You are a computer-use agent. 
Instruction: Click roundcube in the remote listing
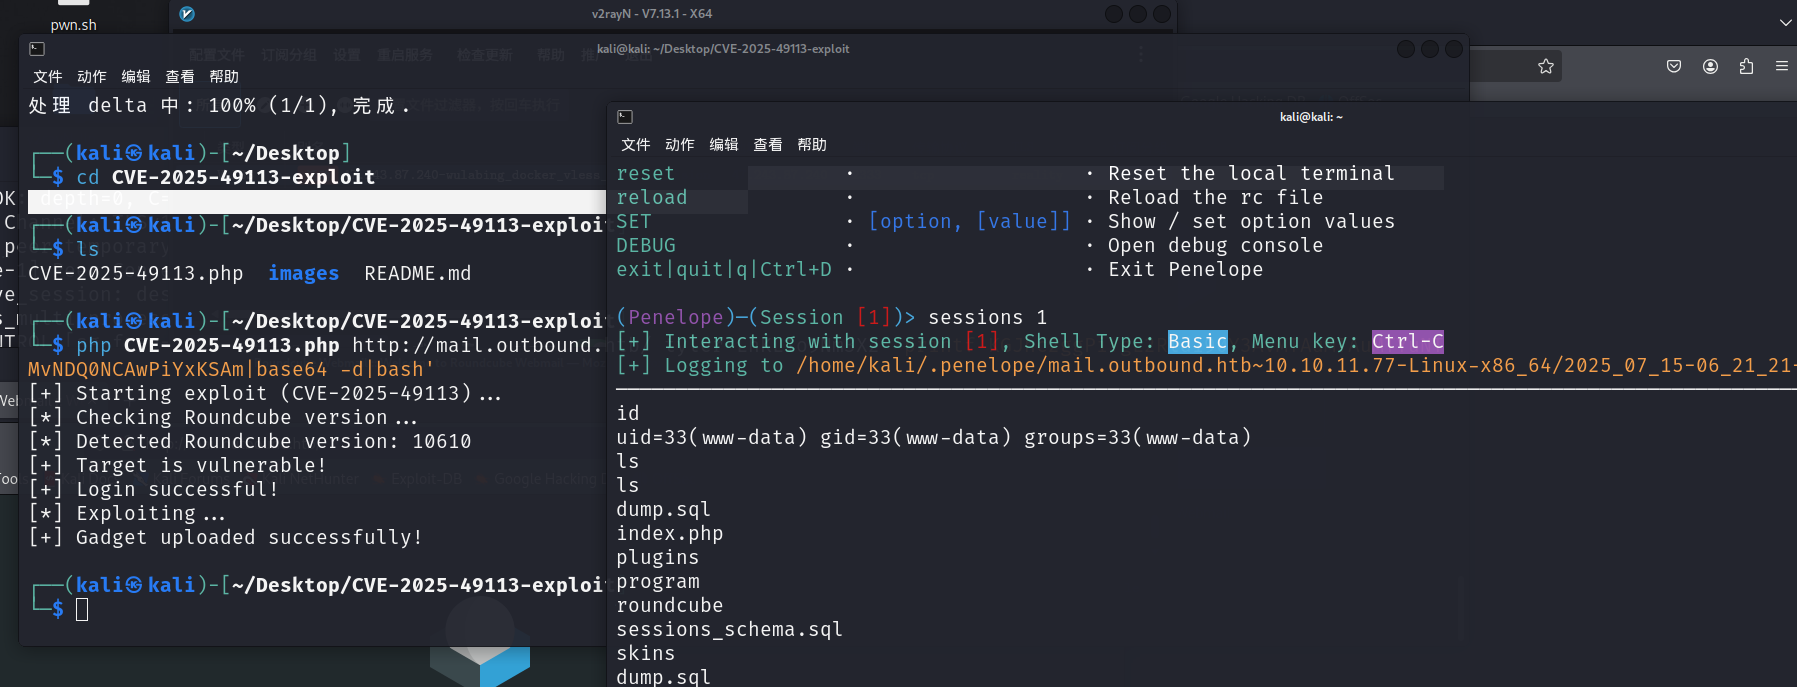669,606
